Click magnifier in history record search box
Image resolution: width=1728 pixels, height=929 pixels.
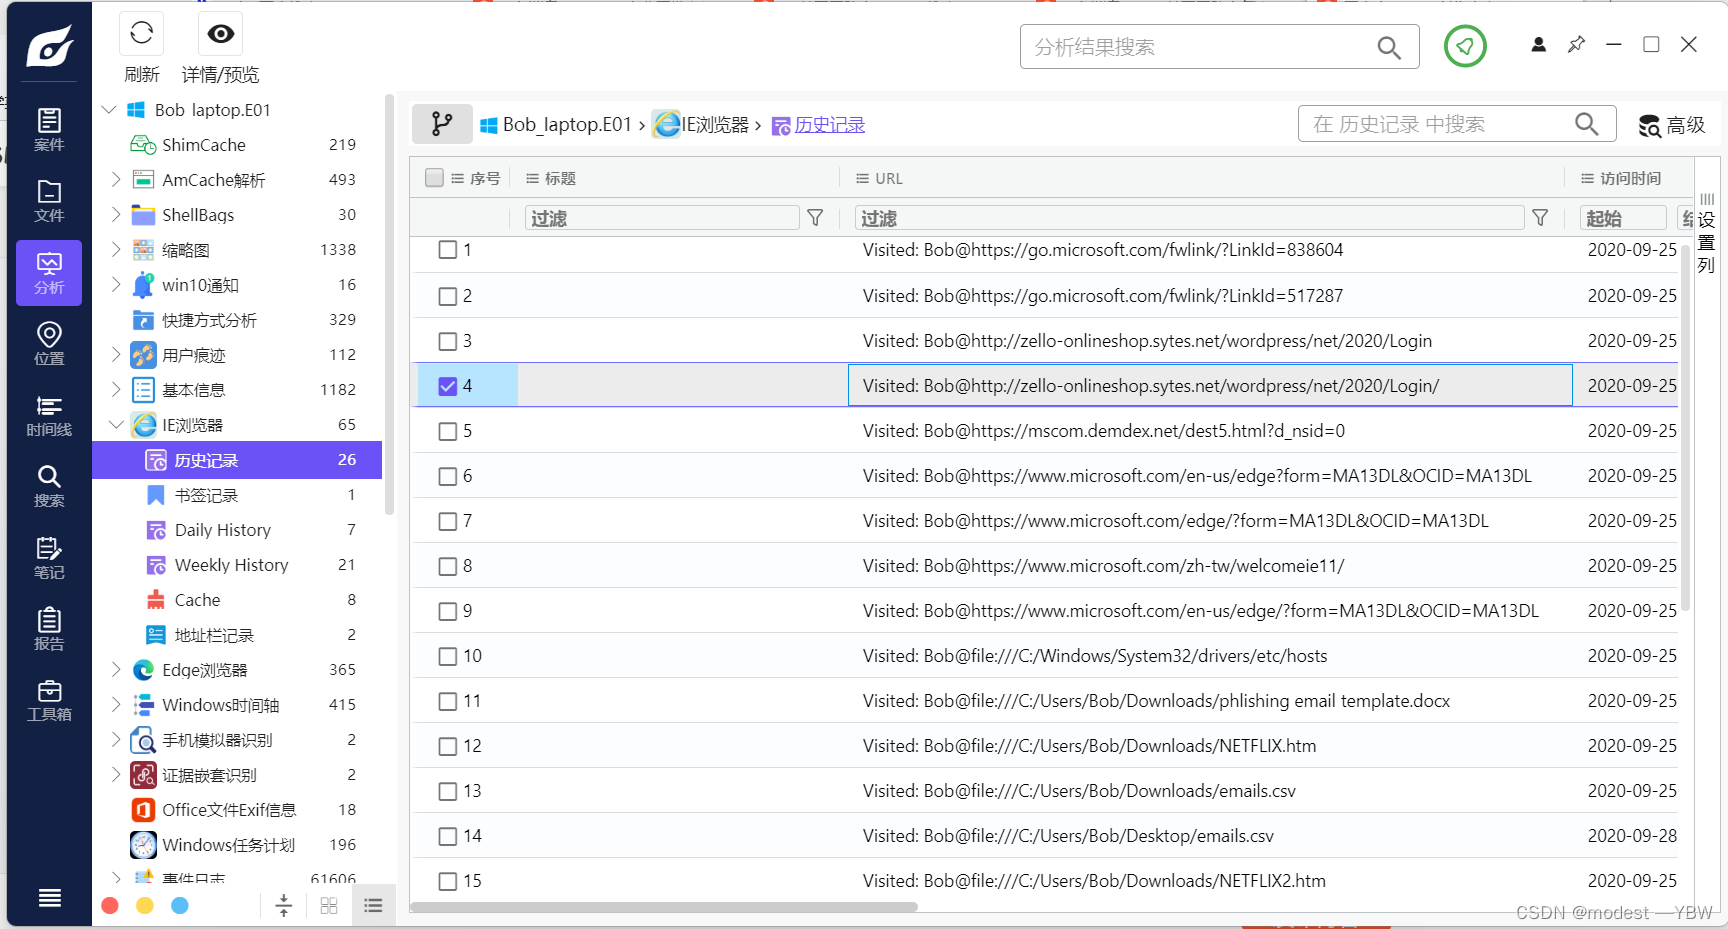click(x=1586, y=124)
